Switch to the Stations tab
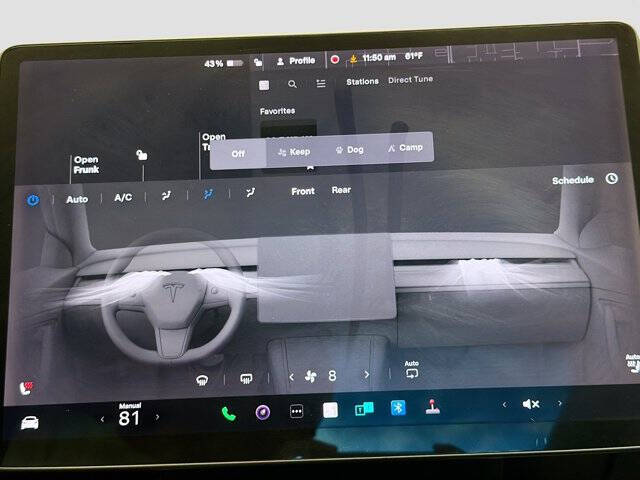The image size is (640, 480). tap(362, 82)
